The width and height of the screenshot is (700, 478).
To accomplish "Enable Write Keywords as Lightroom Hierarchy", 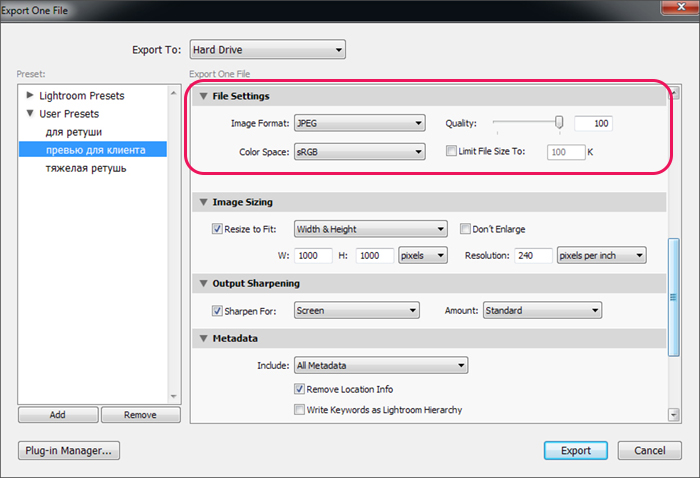I will click(x=299, y=409).
